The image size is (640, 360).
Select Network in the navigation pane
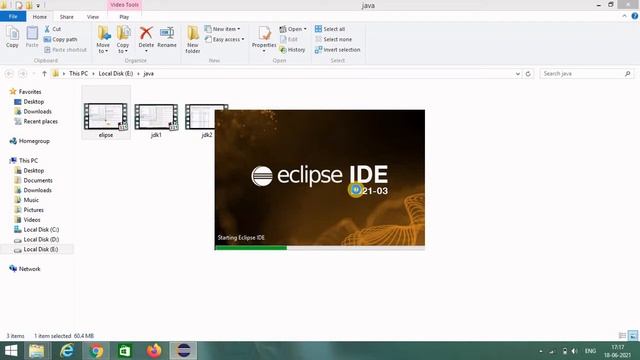(x=29, y=269)
